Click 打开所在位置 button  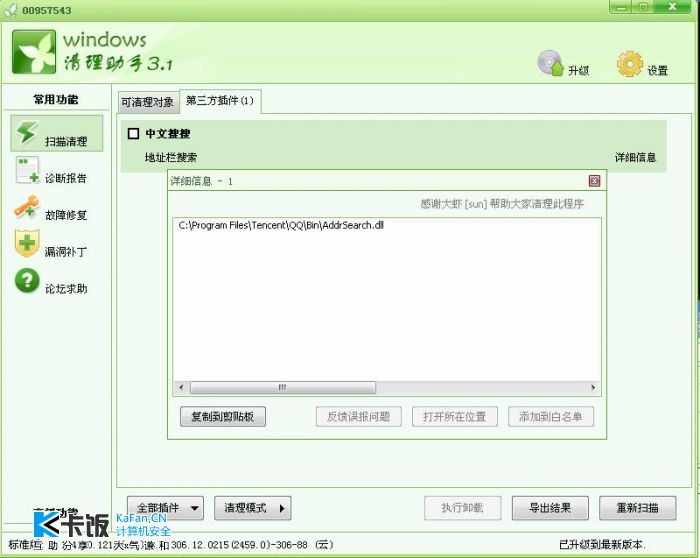coord(454,416)
